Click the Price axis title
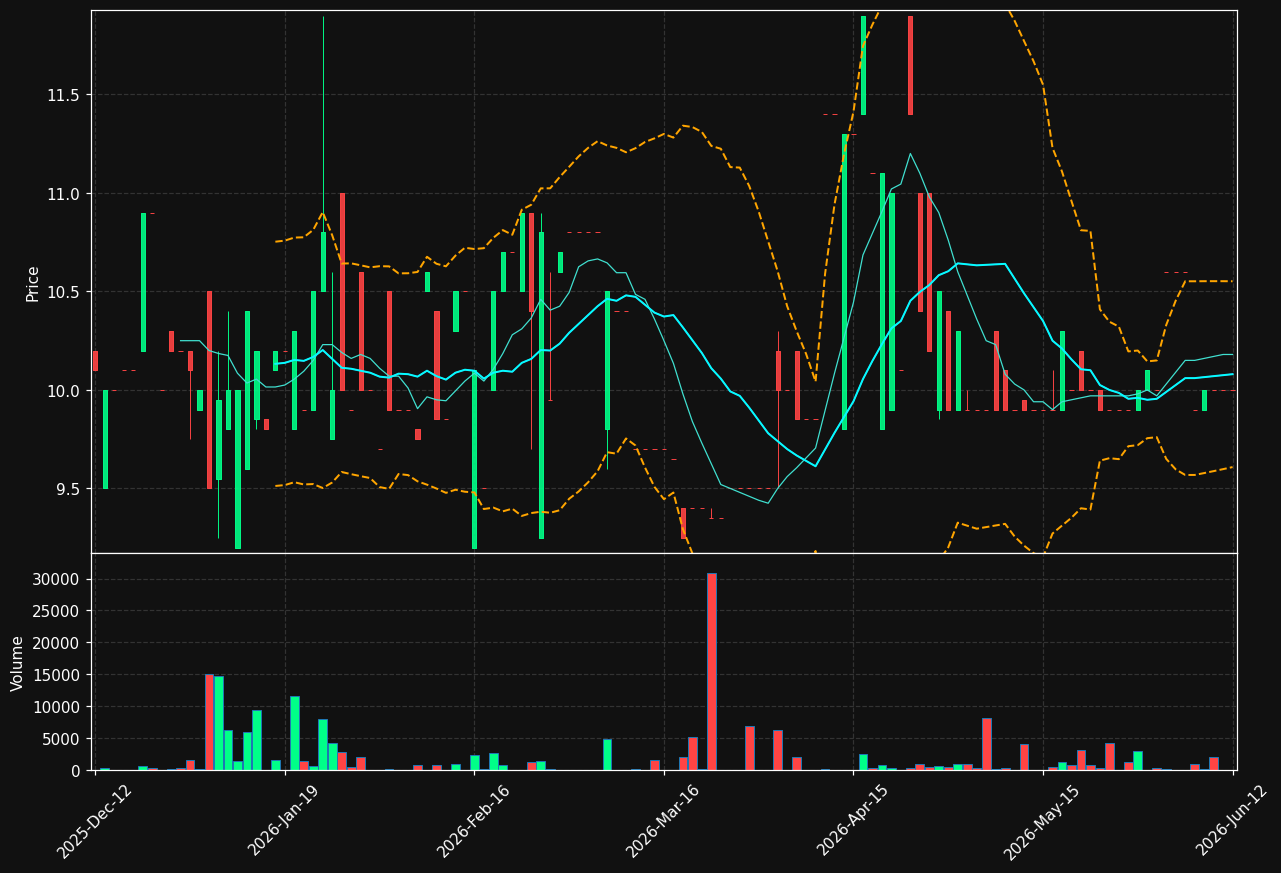 coord(33,283)
